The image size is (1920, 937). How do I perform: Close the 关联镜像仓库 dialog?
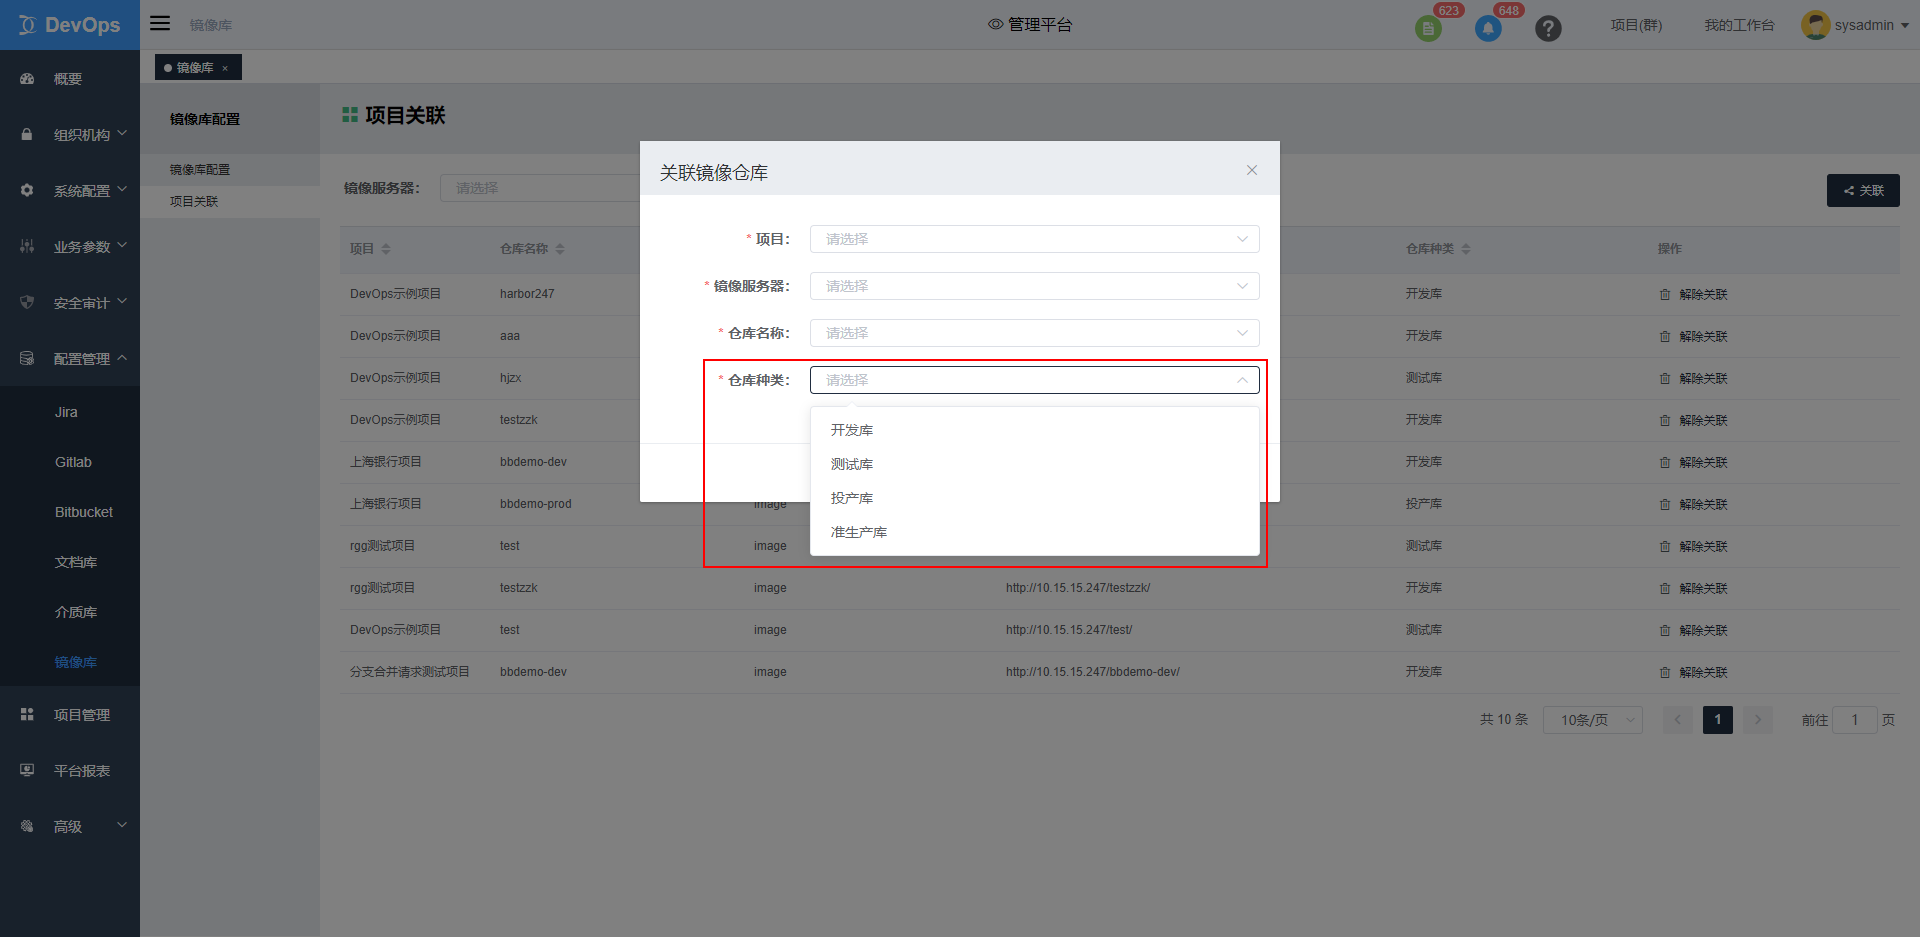click(x=1252, y=170)
